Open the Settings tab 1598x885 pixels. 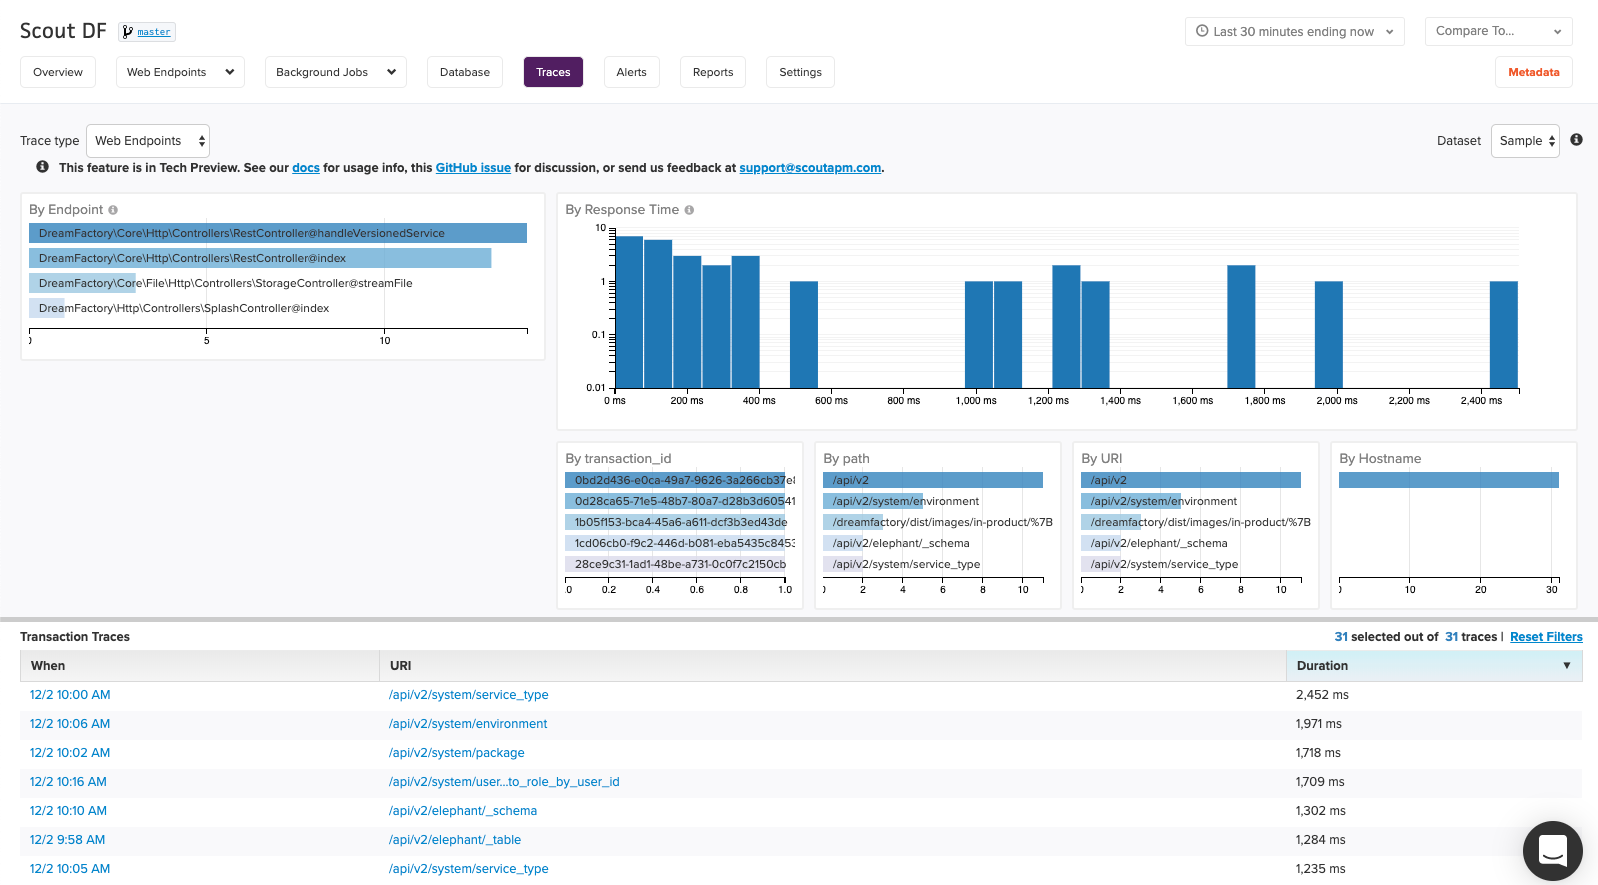click(x=801, y=72)
